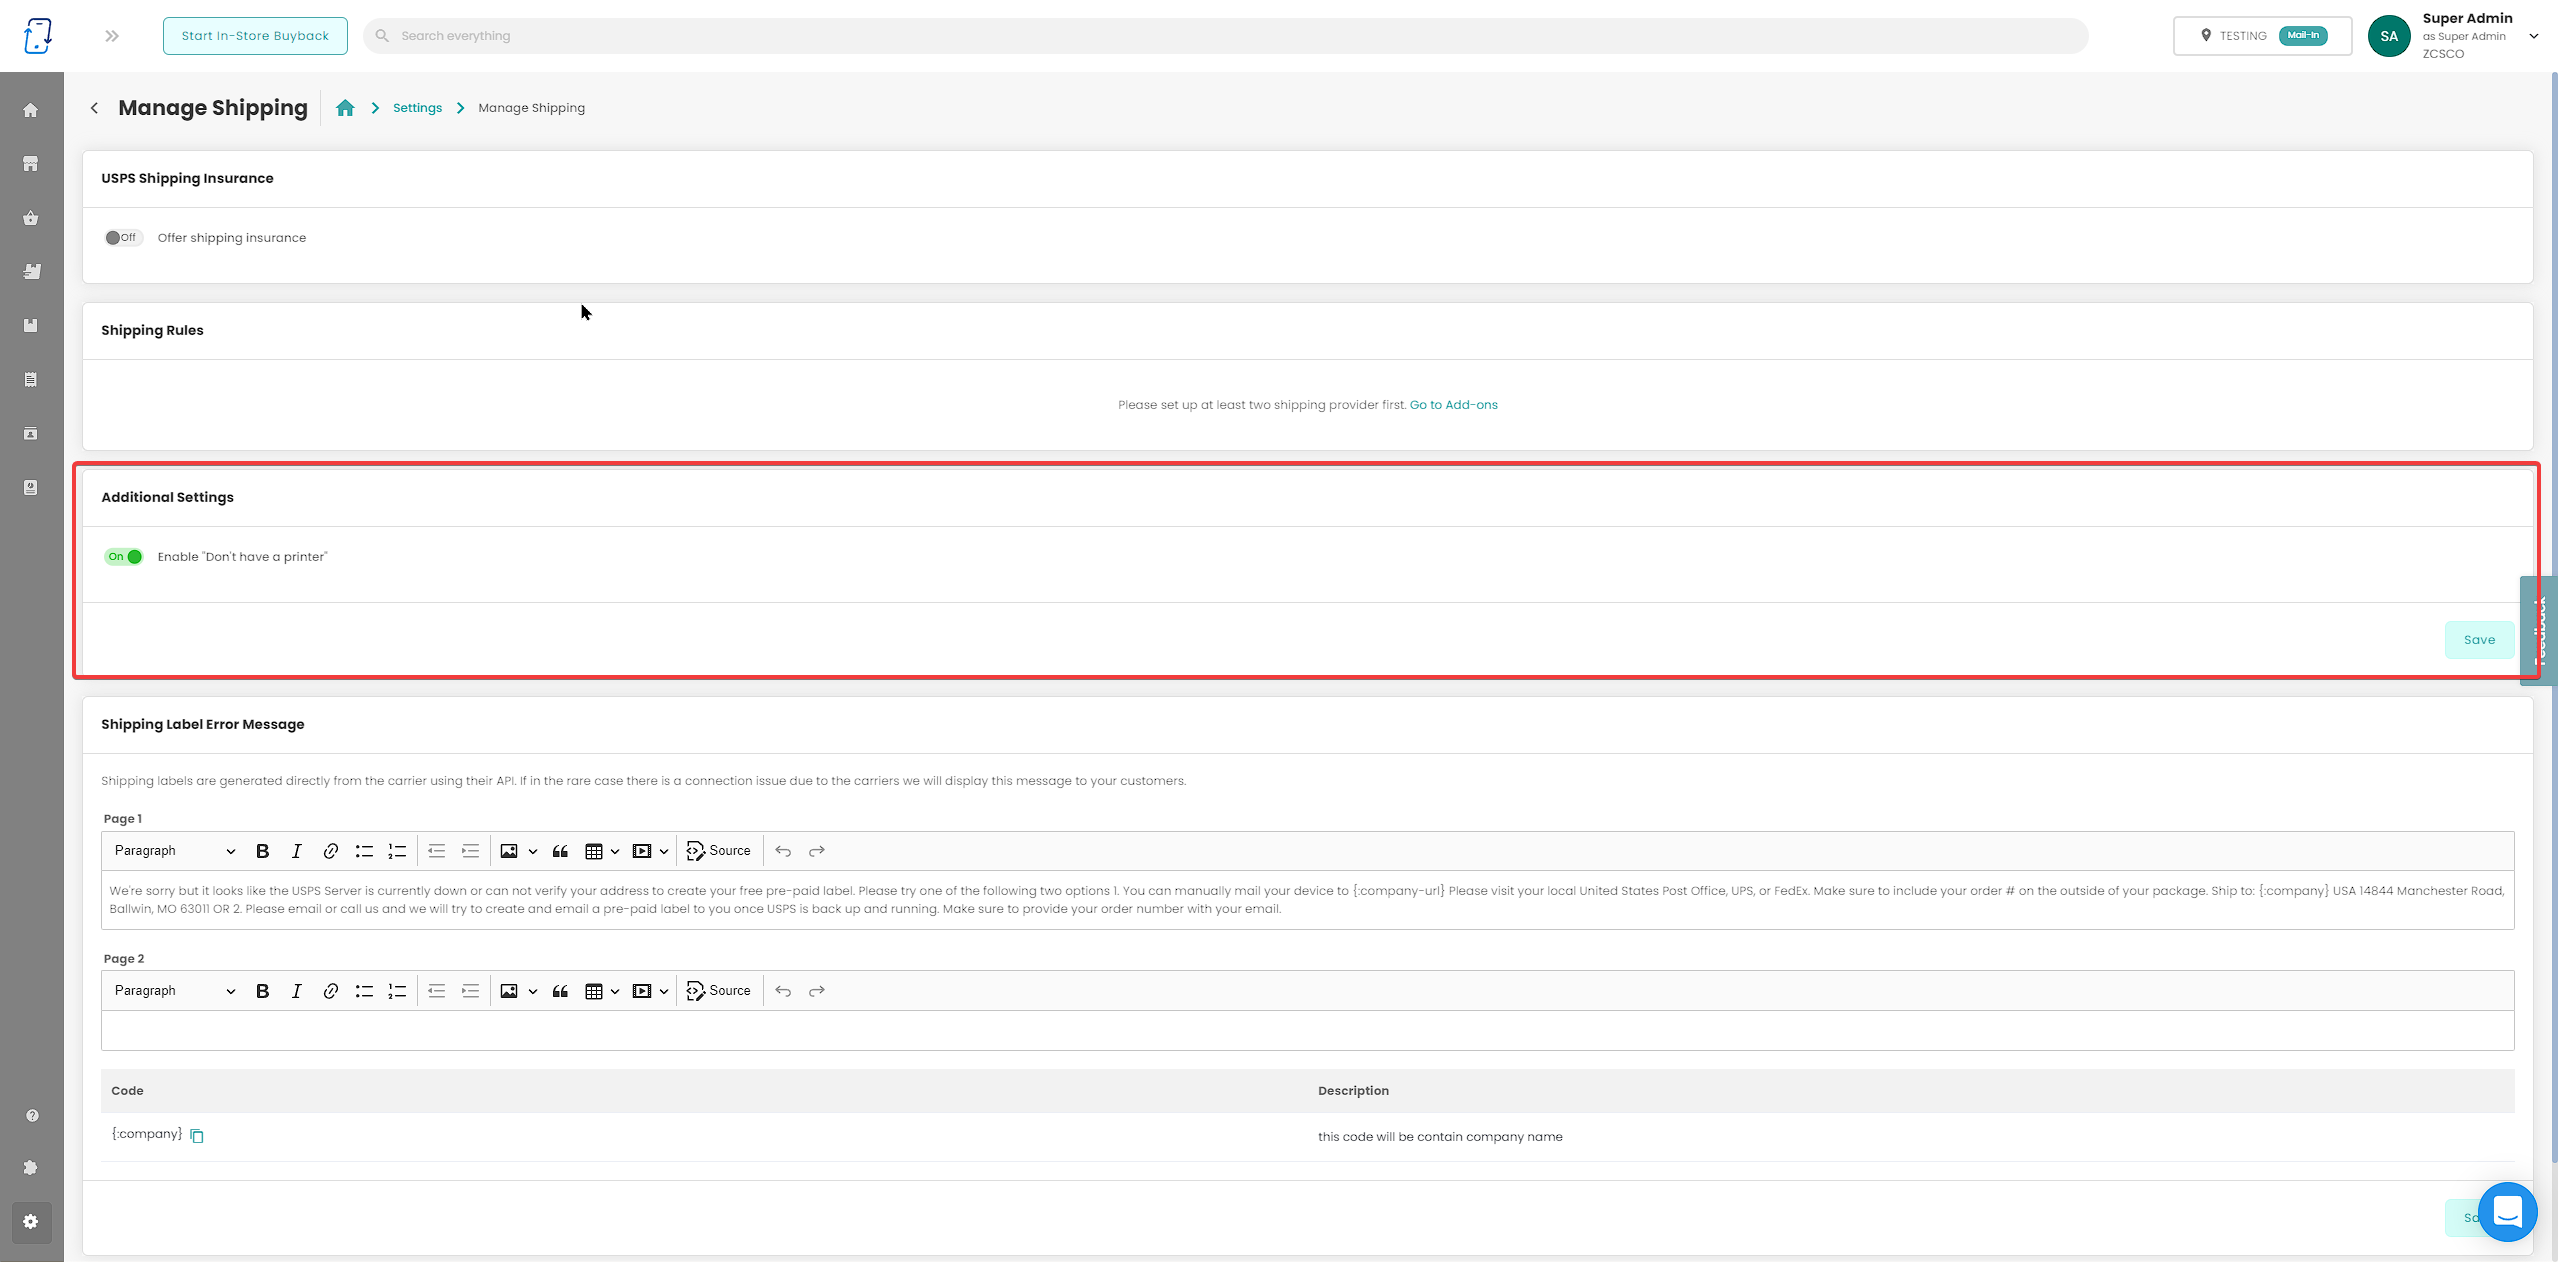
Task: Open settings gear in left sidebar
Action: (x=31, y=1221)
